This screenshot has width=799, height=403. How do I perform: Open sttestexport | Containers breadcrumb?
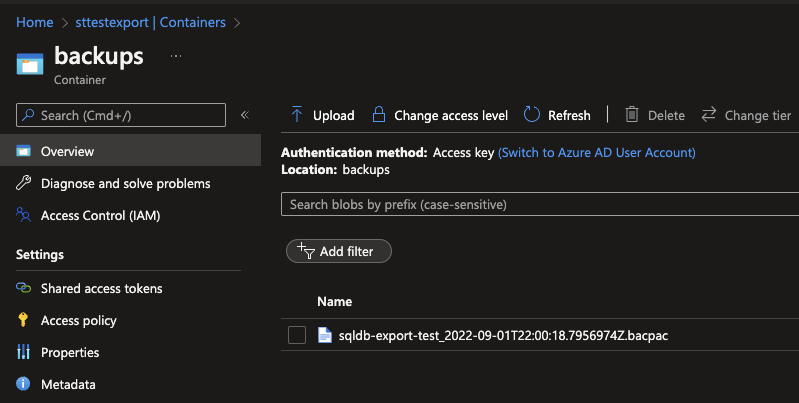[x=150, y=22]
